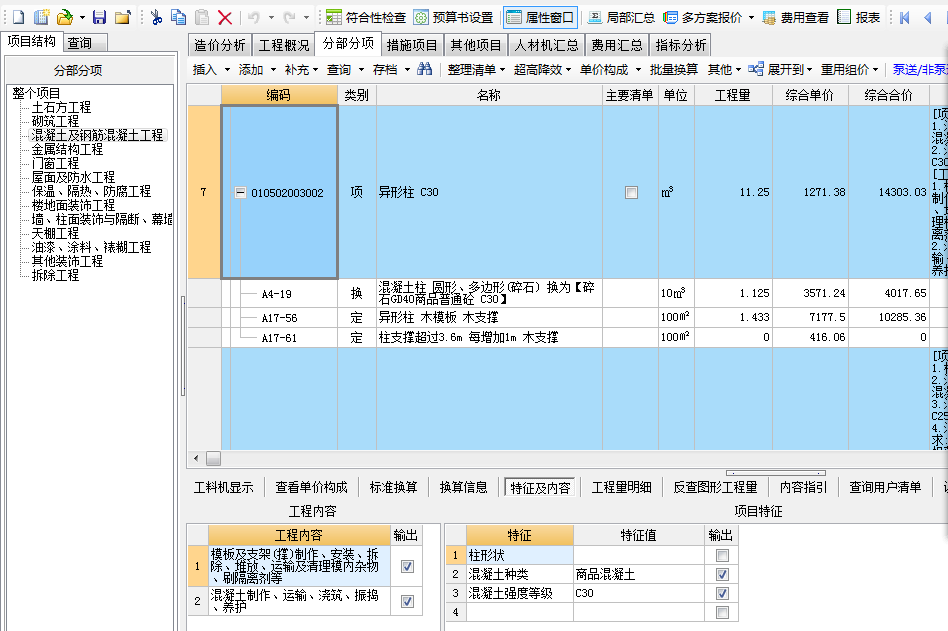The width and height of the screenshot is (948, 631).
Task: Check output box in empty feature row 4
Action: point(722,613)
